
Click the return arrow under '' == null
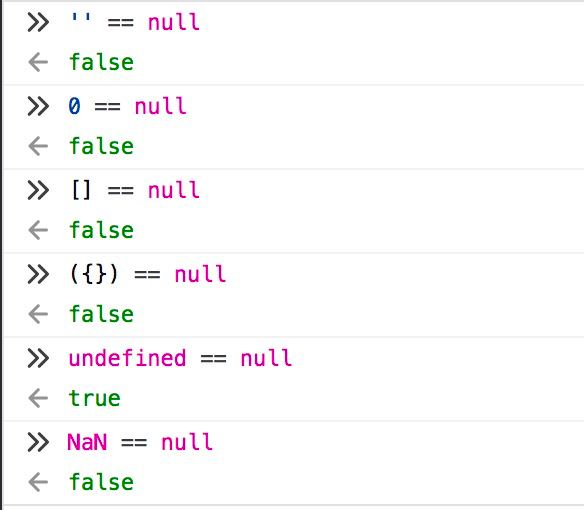coord(38,62)
